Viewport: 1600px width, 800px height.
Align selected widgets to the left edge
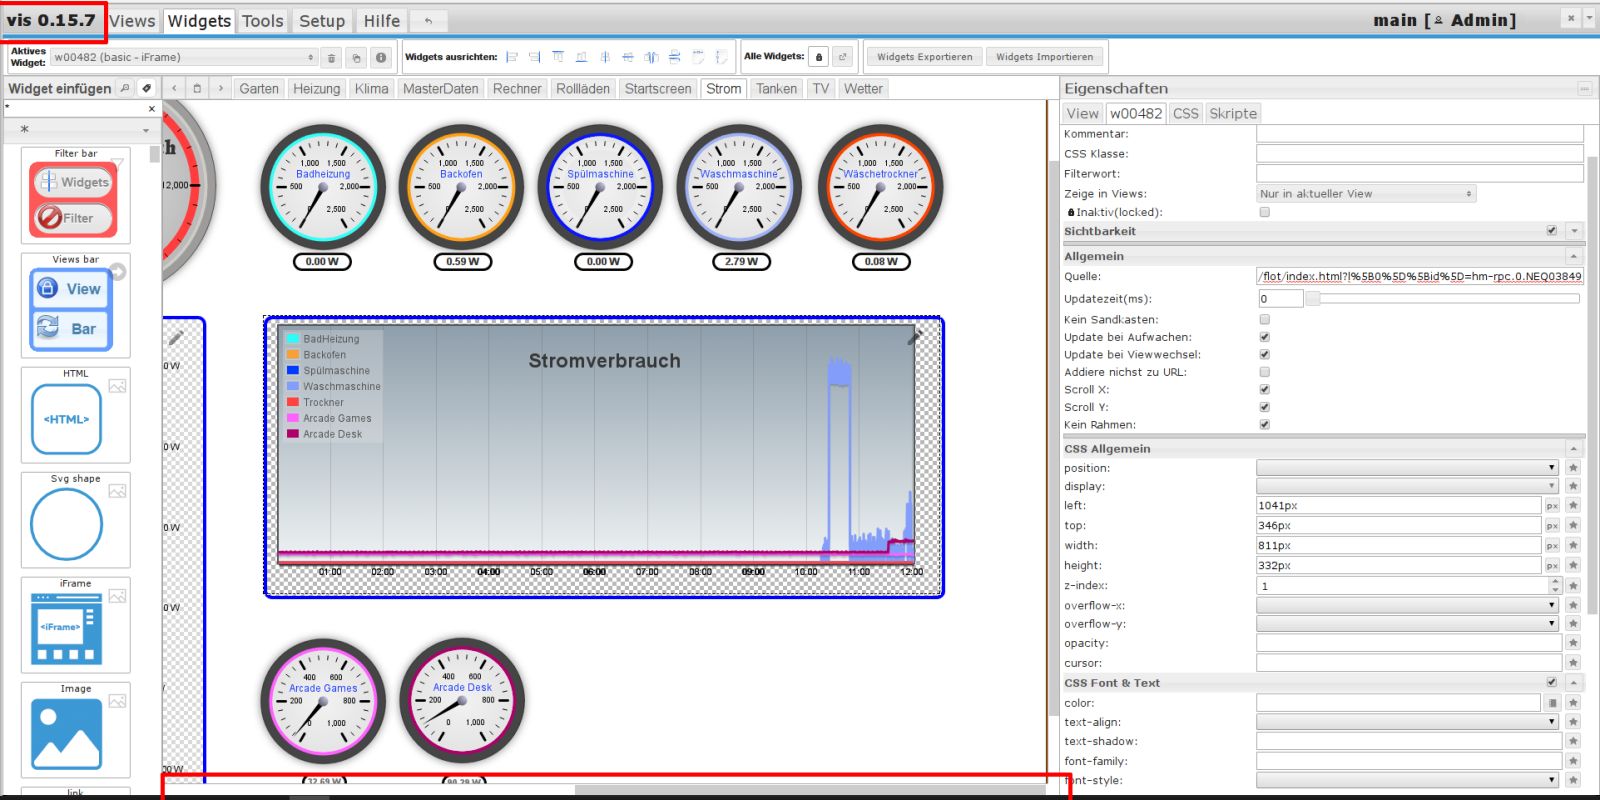512,57
